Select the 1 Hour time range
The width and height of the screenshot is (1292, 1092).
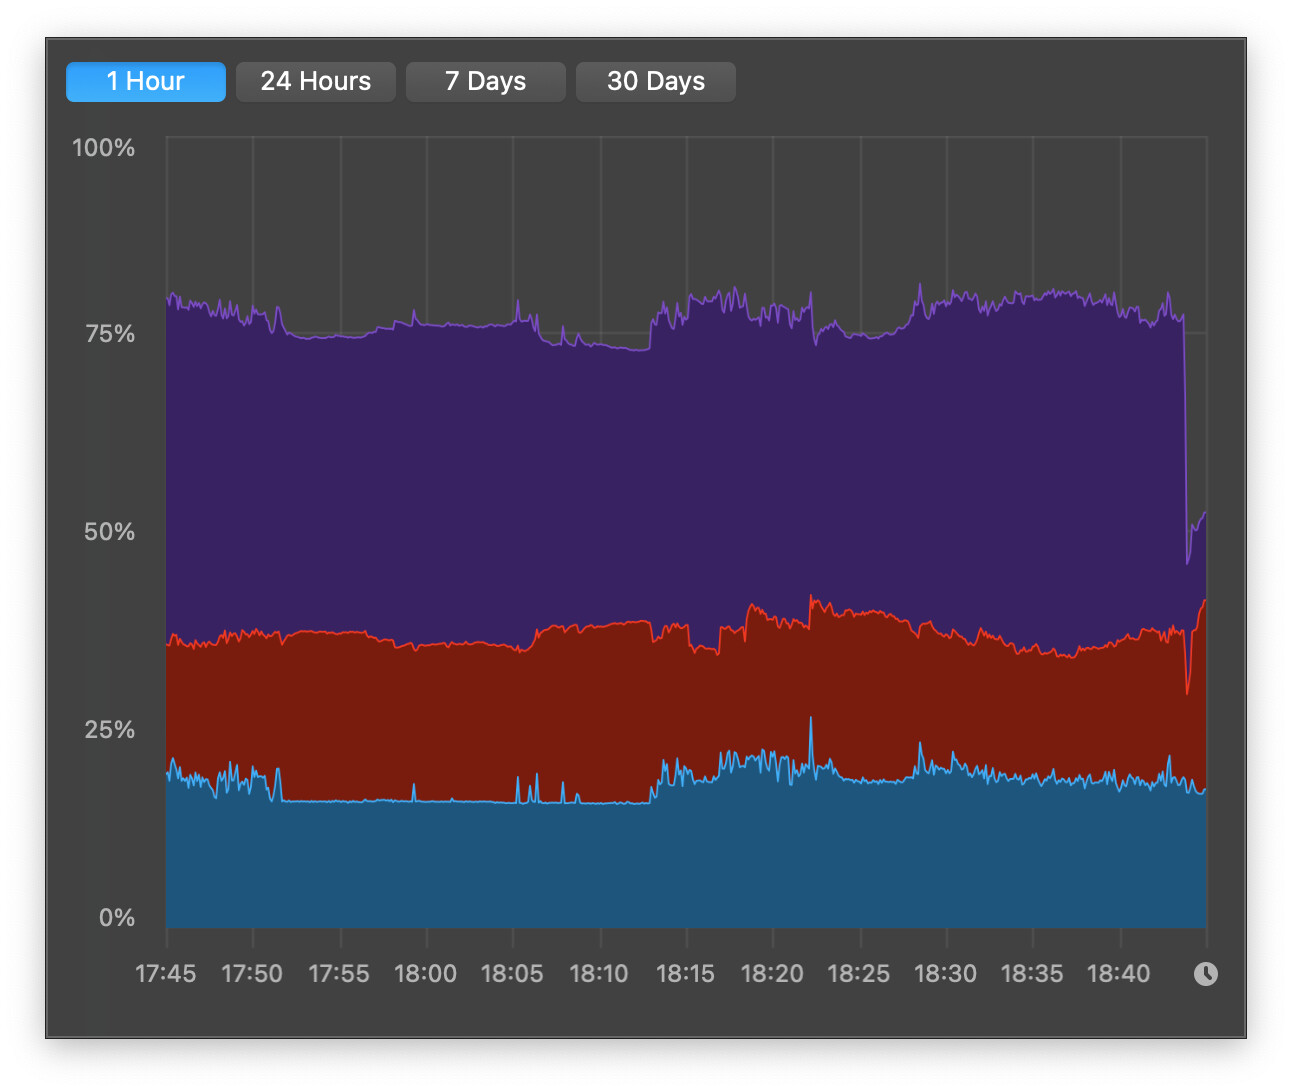pyautogui.click(x=146, y=82)
